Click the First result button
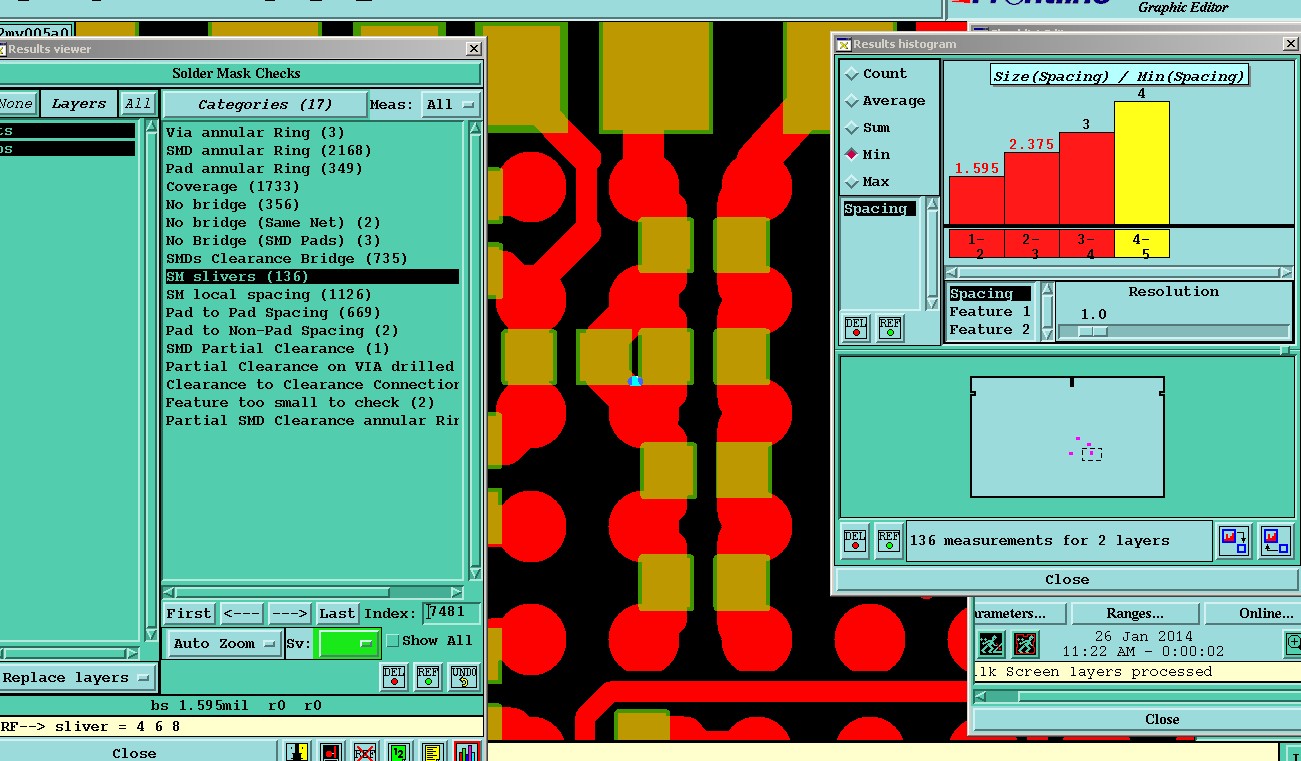This screenshot has height=761, width=1301. point(189,613)
